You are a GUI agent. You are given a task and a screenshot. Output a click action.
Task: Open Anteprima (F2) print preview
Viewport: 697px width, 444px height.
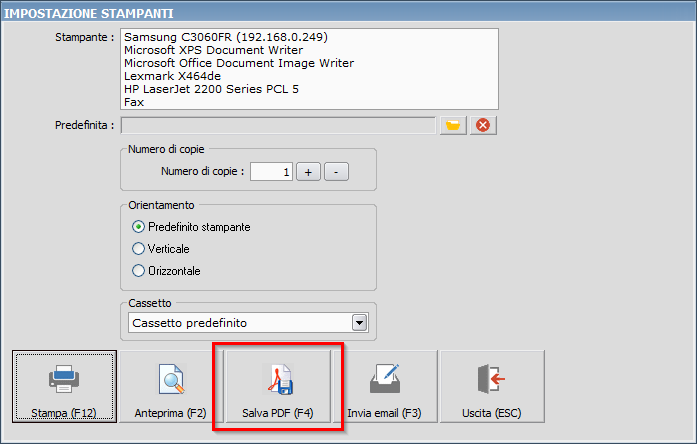pos(171,386)
